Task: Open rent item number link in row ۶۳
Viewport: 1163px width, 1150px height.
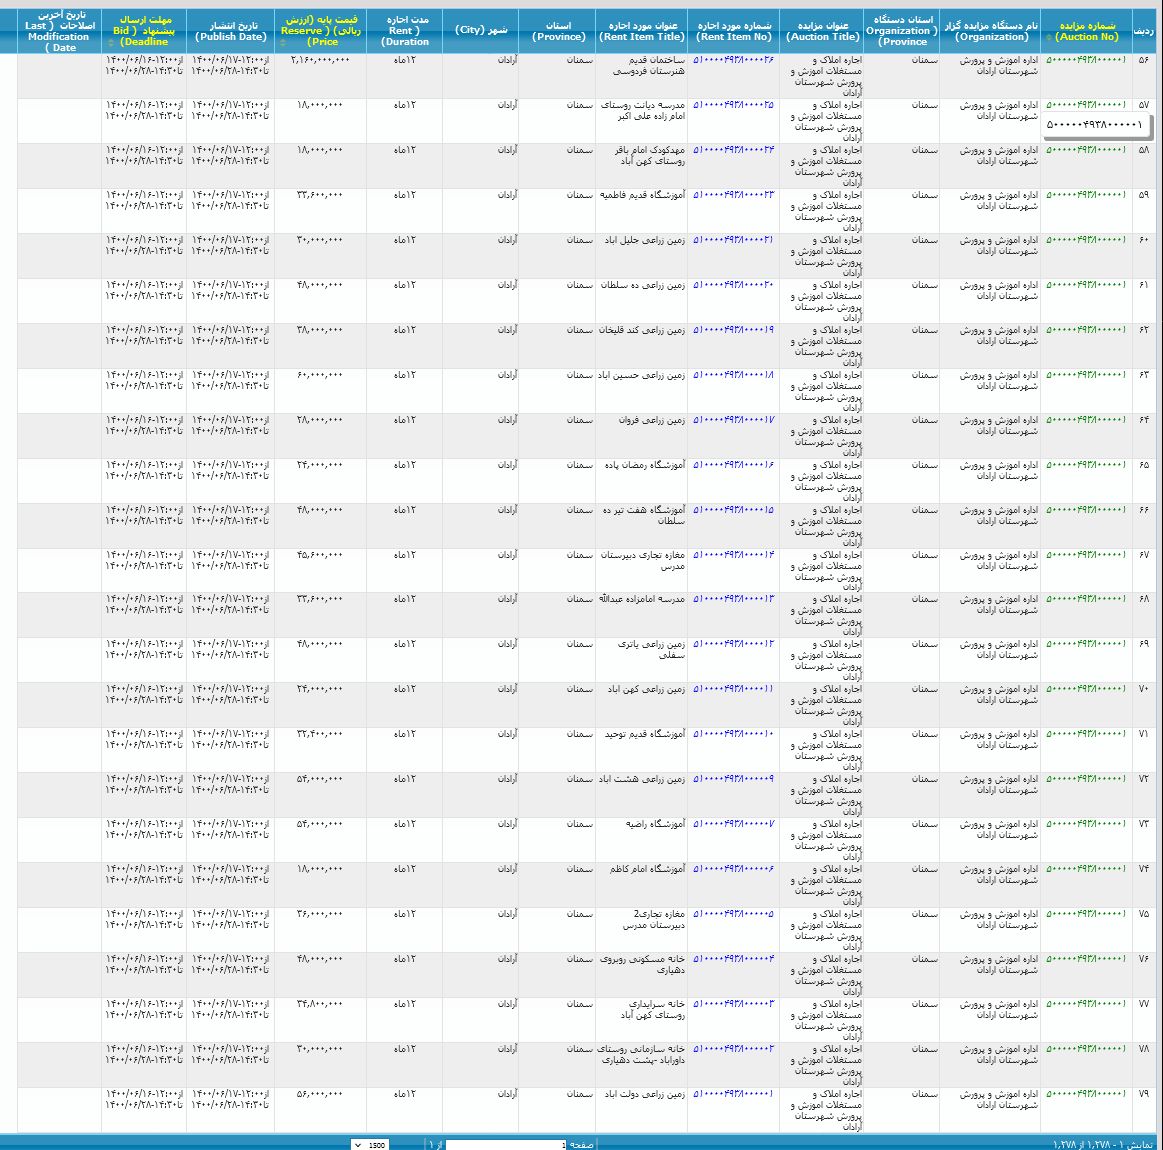Action: tap(733, 375)
